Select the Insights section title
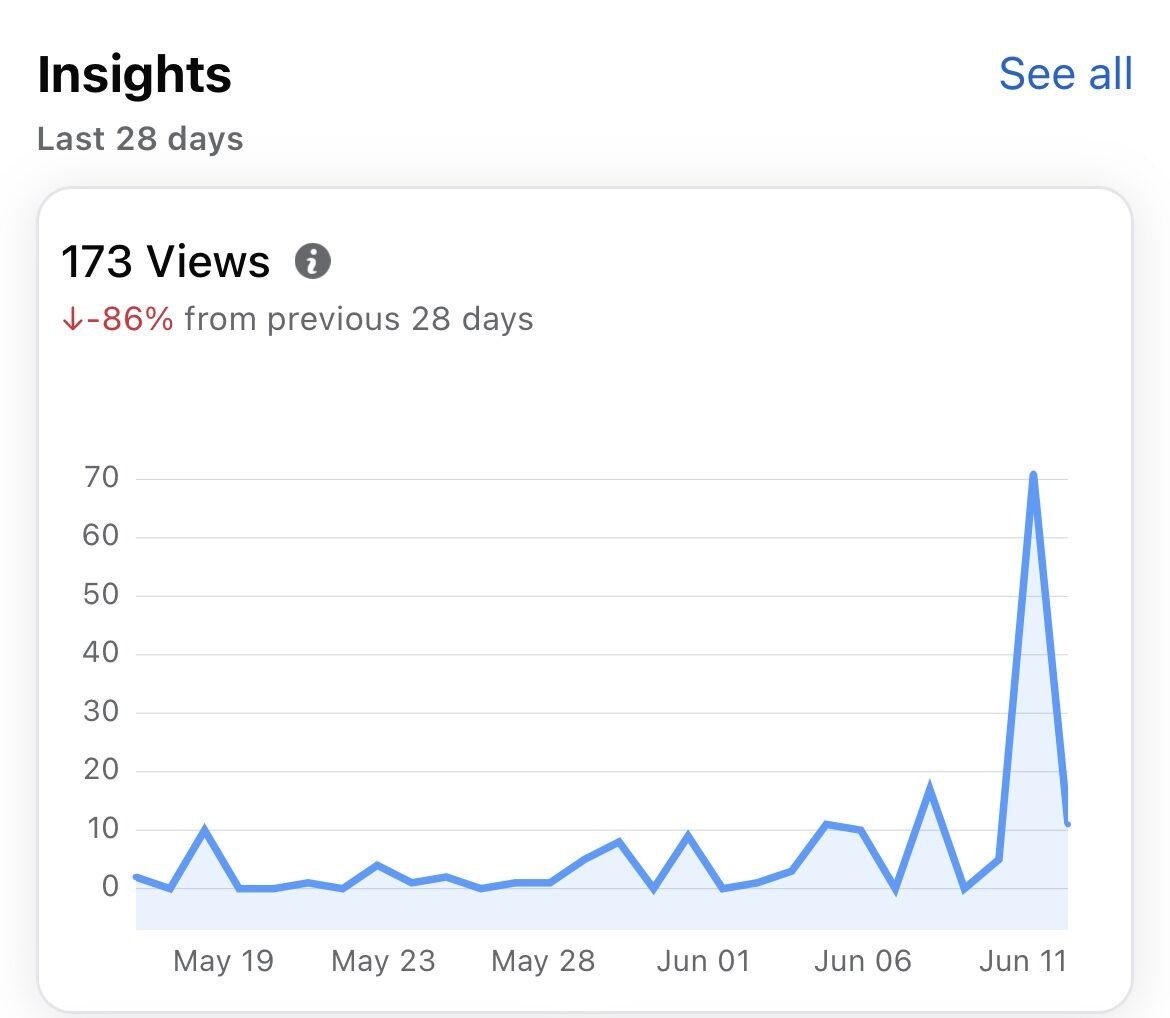 click(134, 75)
